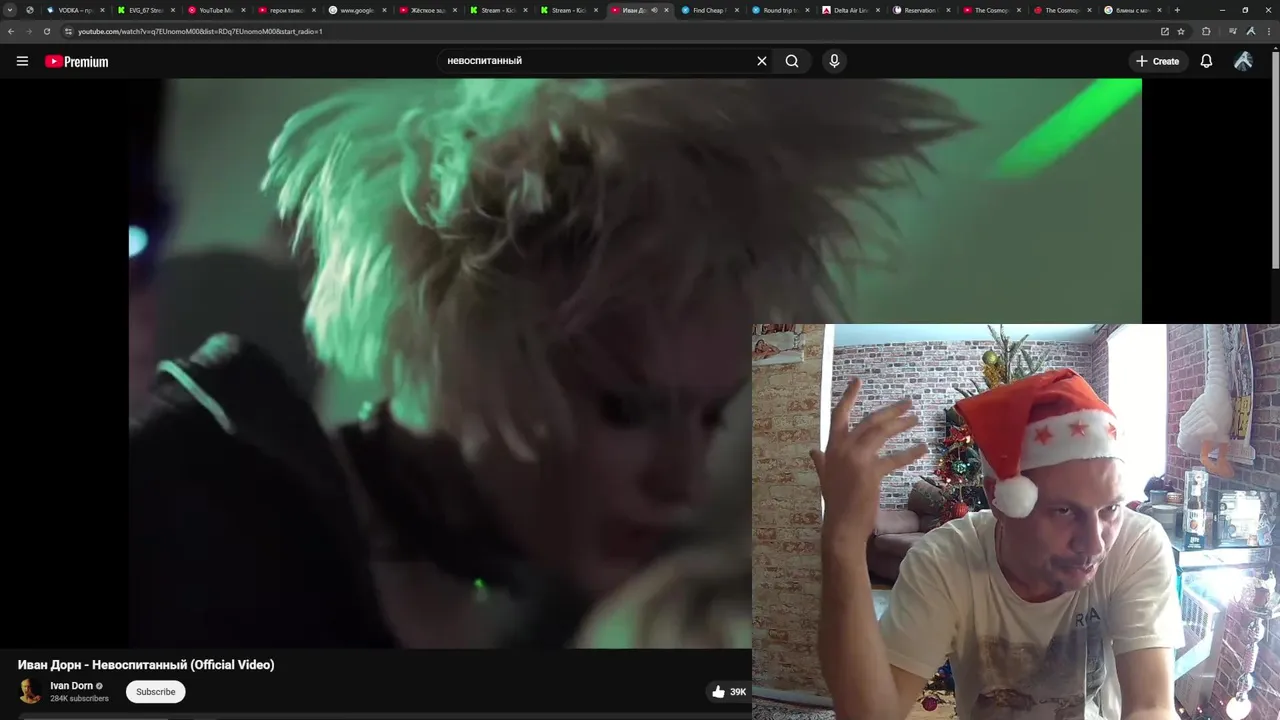Viewport: 1280px width, 720px height.
Task: Expand the tab search dropdown arrow
Action: coord(10,10)
